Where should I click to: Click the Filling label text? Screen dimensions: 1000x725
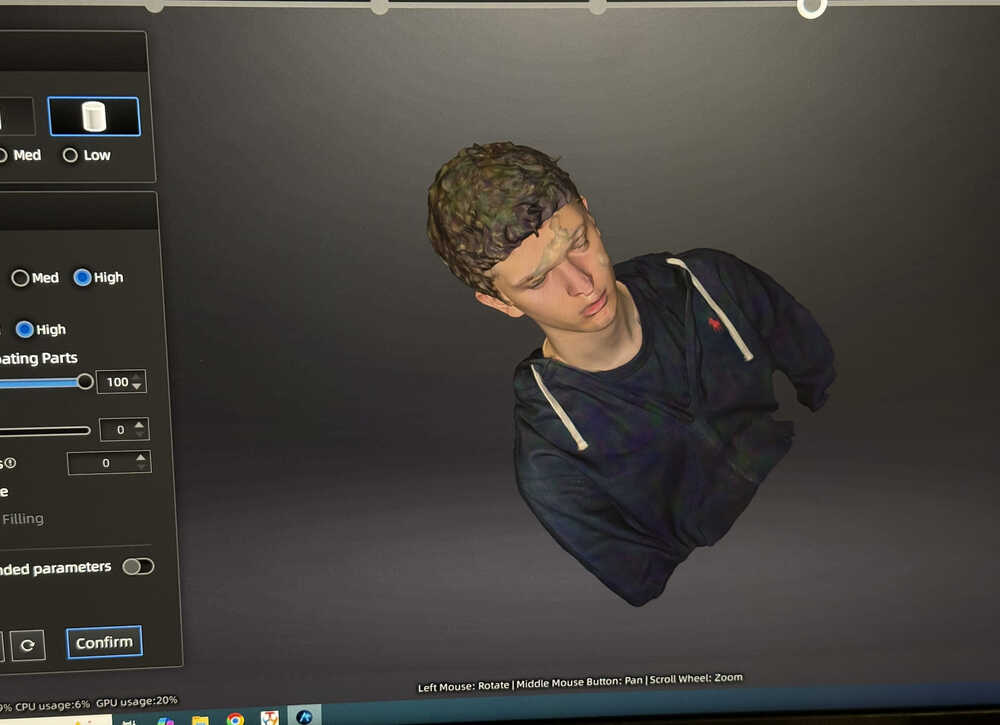(23, 519)
